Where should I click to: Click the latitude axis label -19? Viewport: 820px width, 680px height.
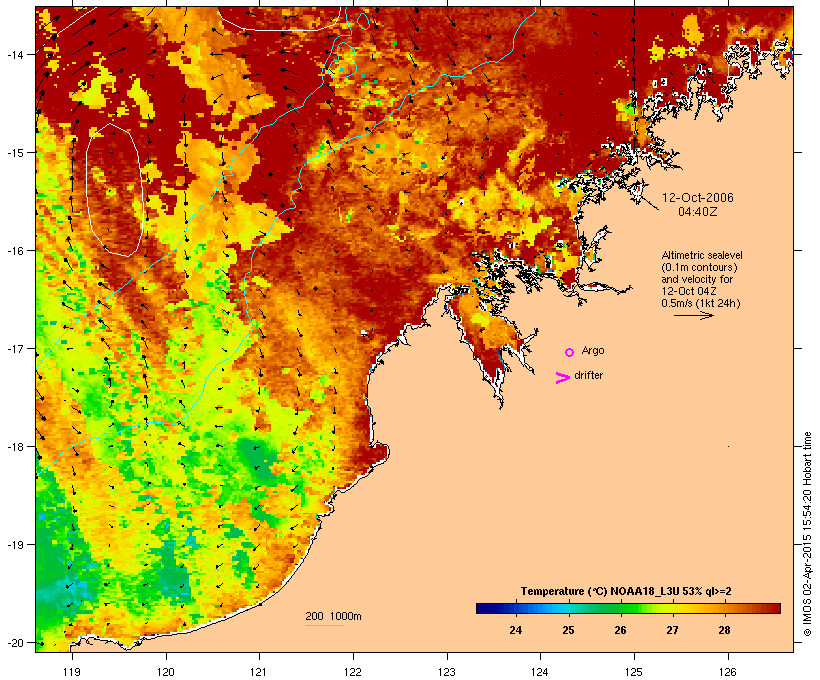14,545
